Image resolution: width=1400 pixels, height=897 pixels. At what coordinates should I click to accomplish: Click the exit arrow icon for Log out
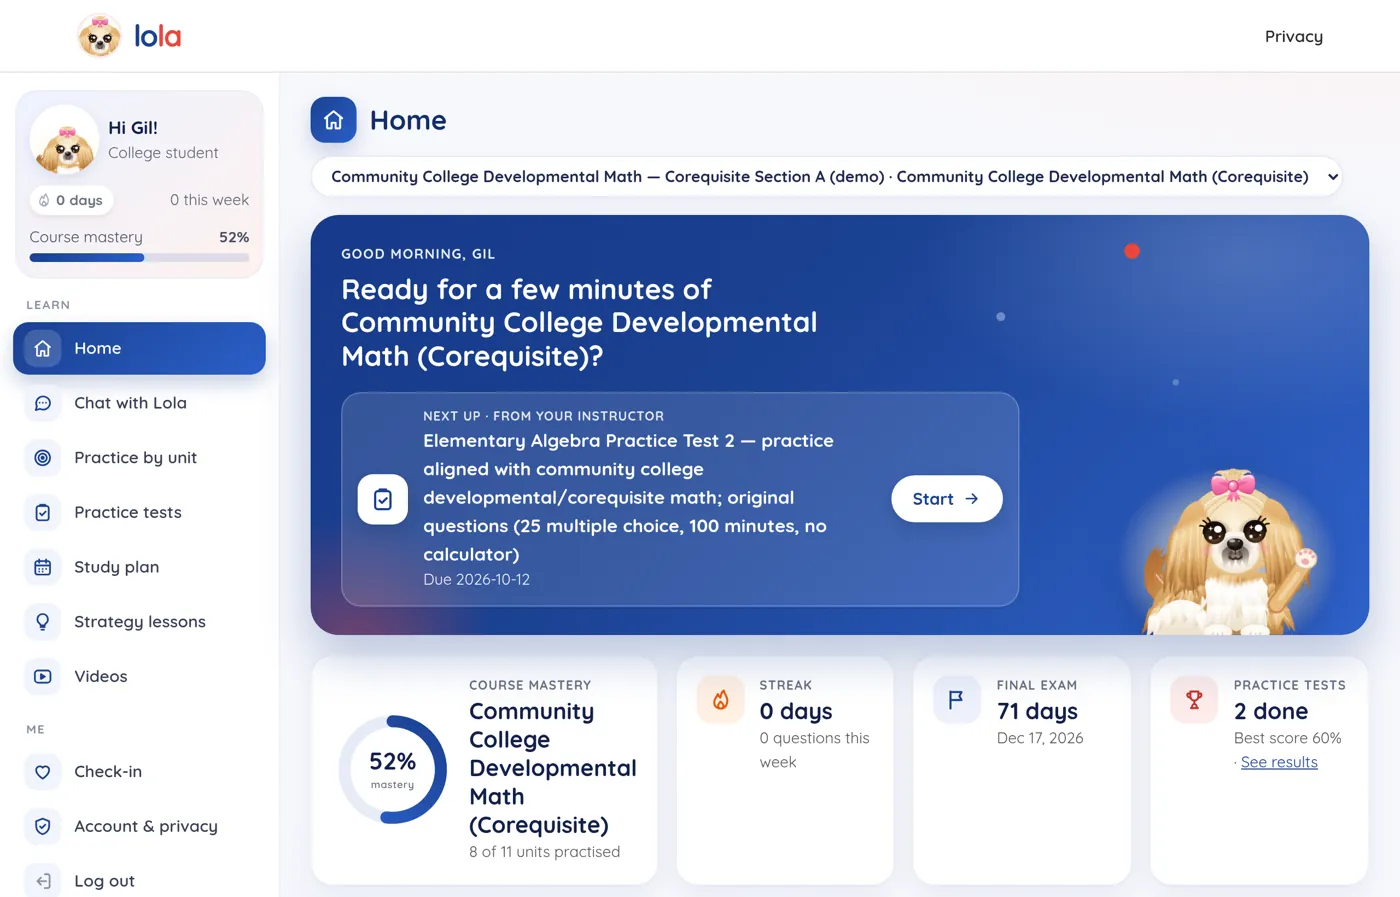[x=43, y=881]
